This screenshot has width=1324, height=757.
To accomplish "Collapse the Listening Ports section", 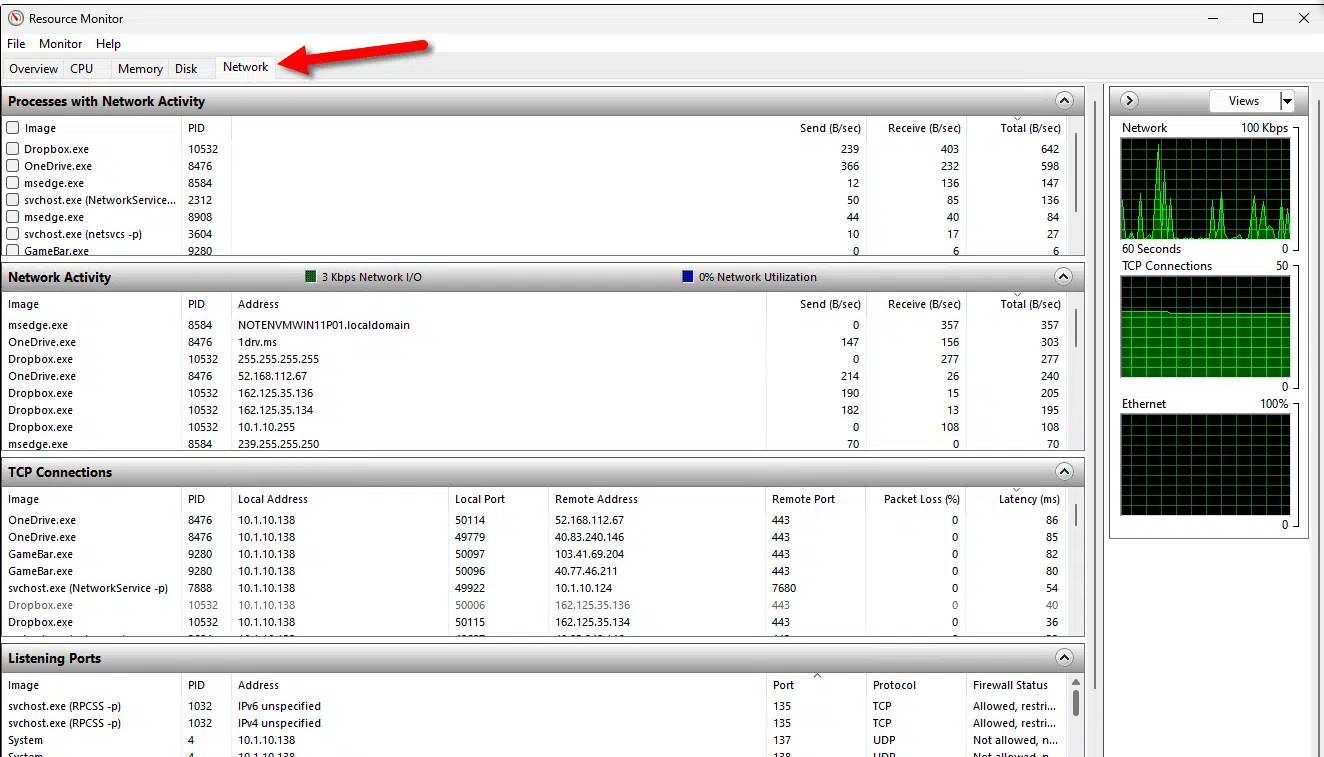I will (1064, 658).
